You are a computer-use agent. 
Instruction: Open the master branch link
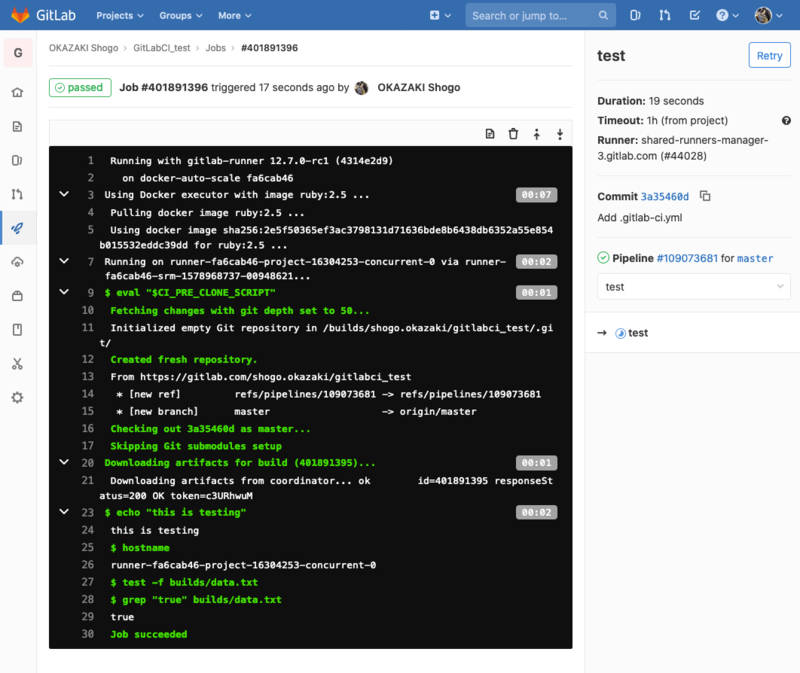(x=755, y=259)
